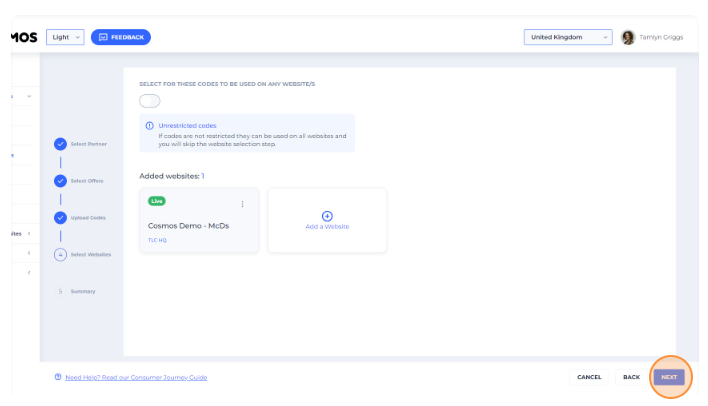Click the help question mark icon
708x406 pixels.
pos(58,377)
